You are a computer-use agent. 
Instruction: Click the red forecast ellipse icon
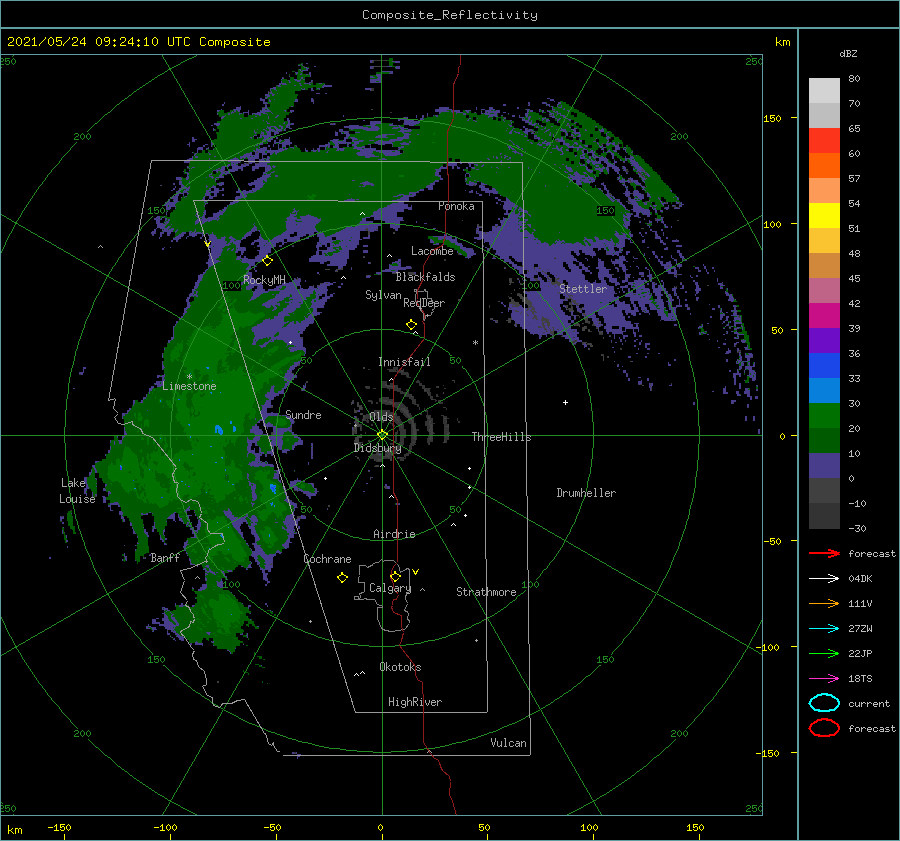point(824,728)
